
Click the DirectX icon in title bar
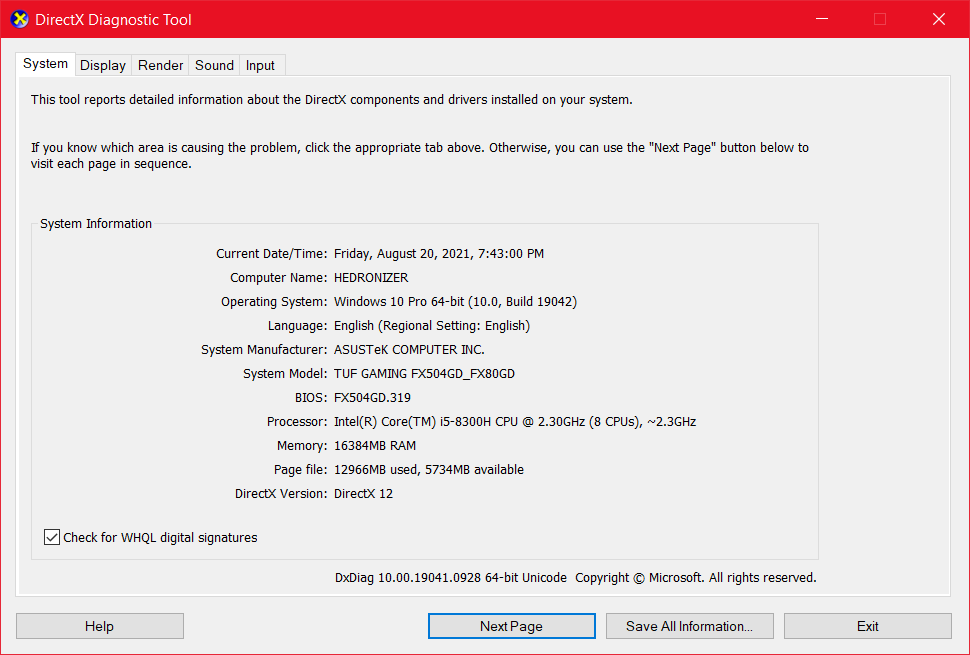(20, 19)
